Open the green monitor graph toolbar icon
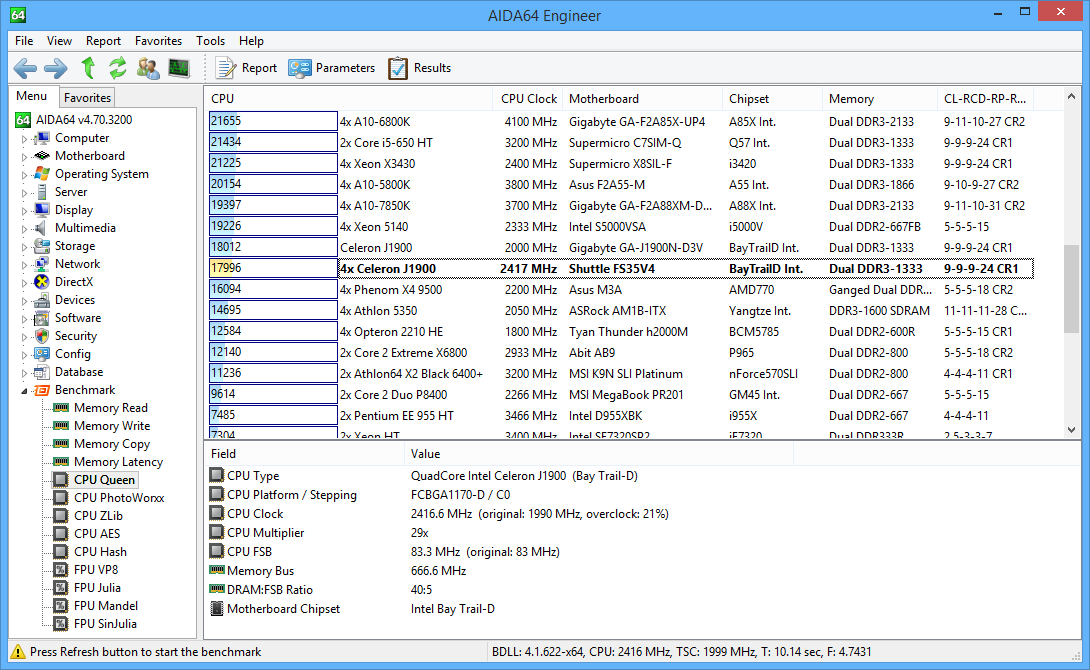 point(179,68)
